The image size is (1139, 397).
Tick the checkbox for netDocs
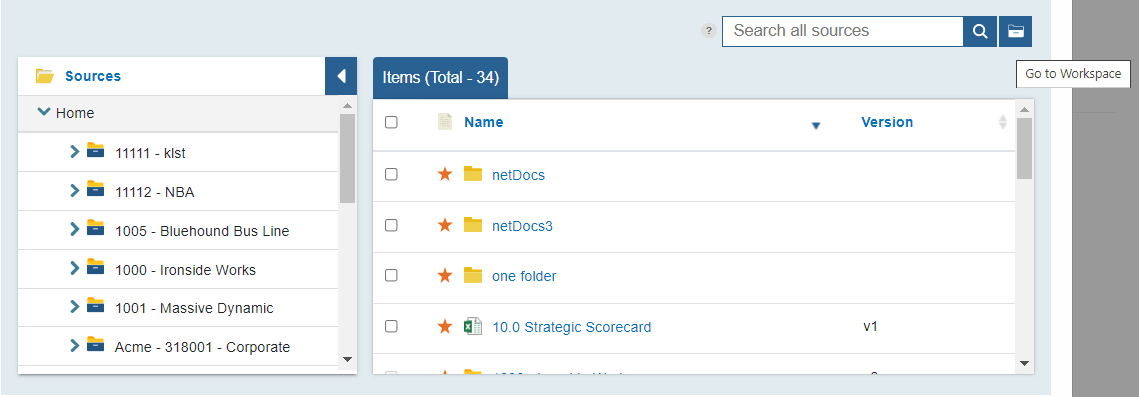pos(391,174)
